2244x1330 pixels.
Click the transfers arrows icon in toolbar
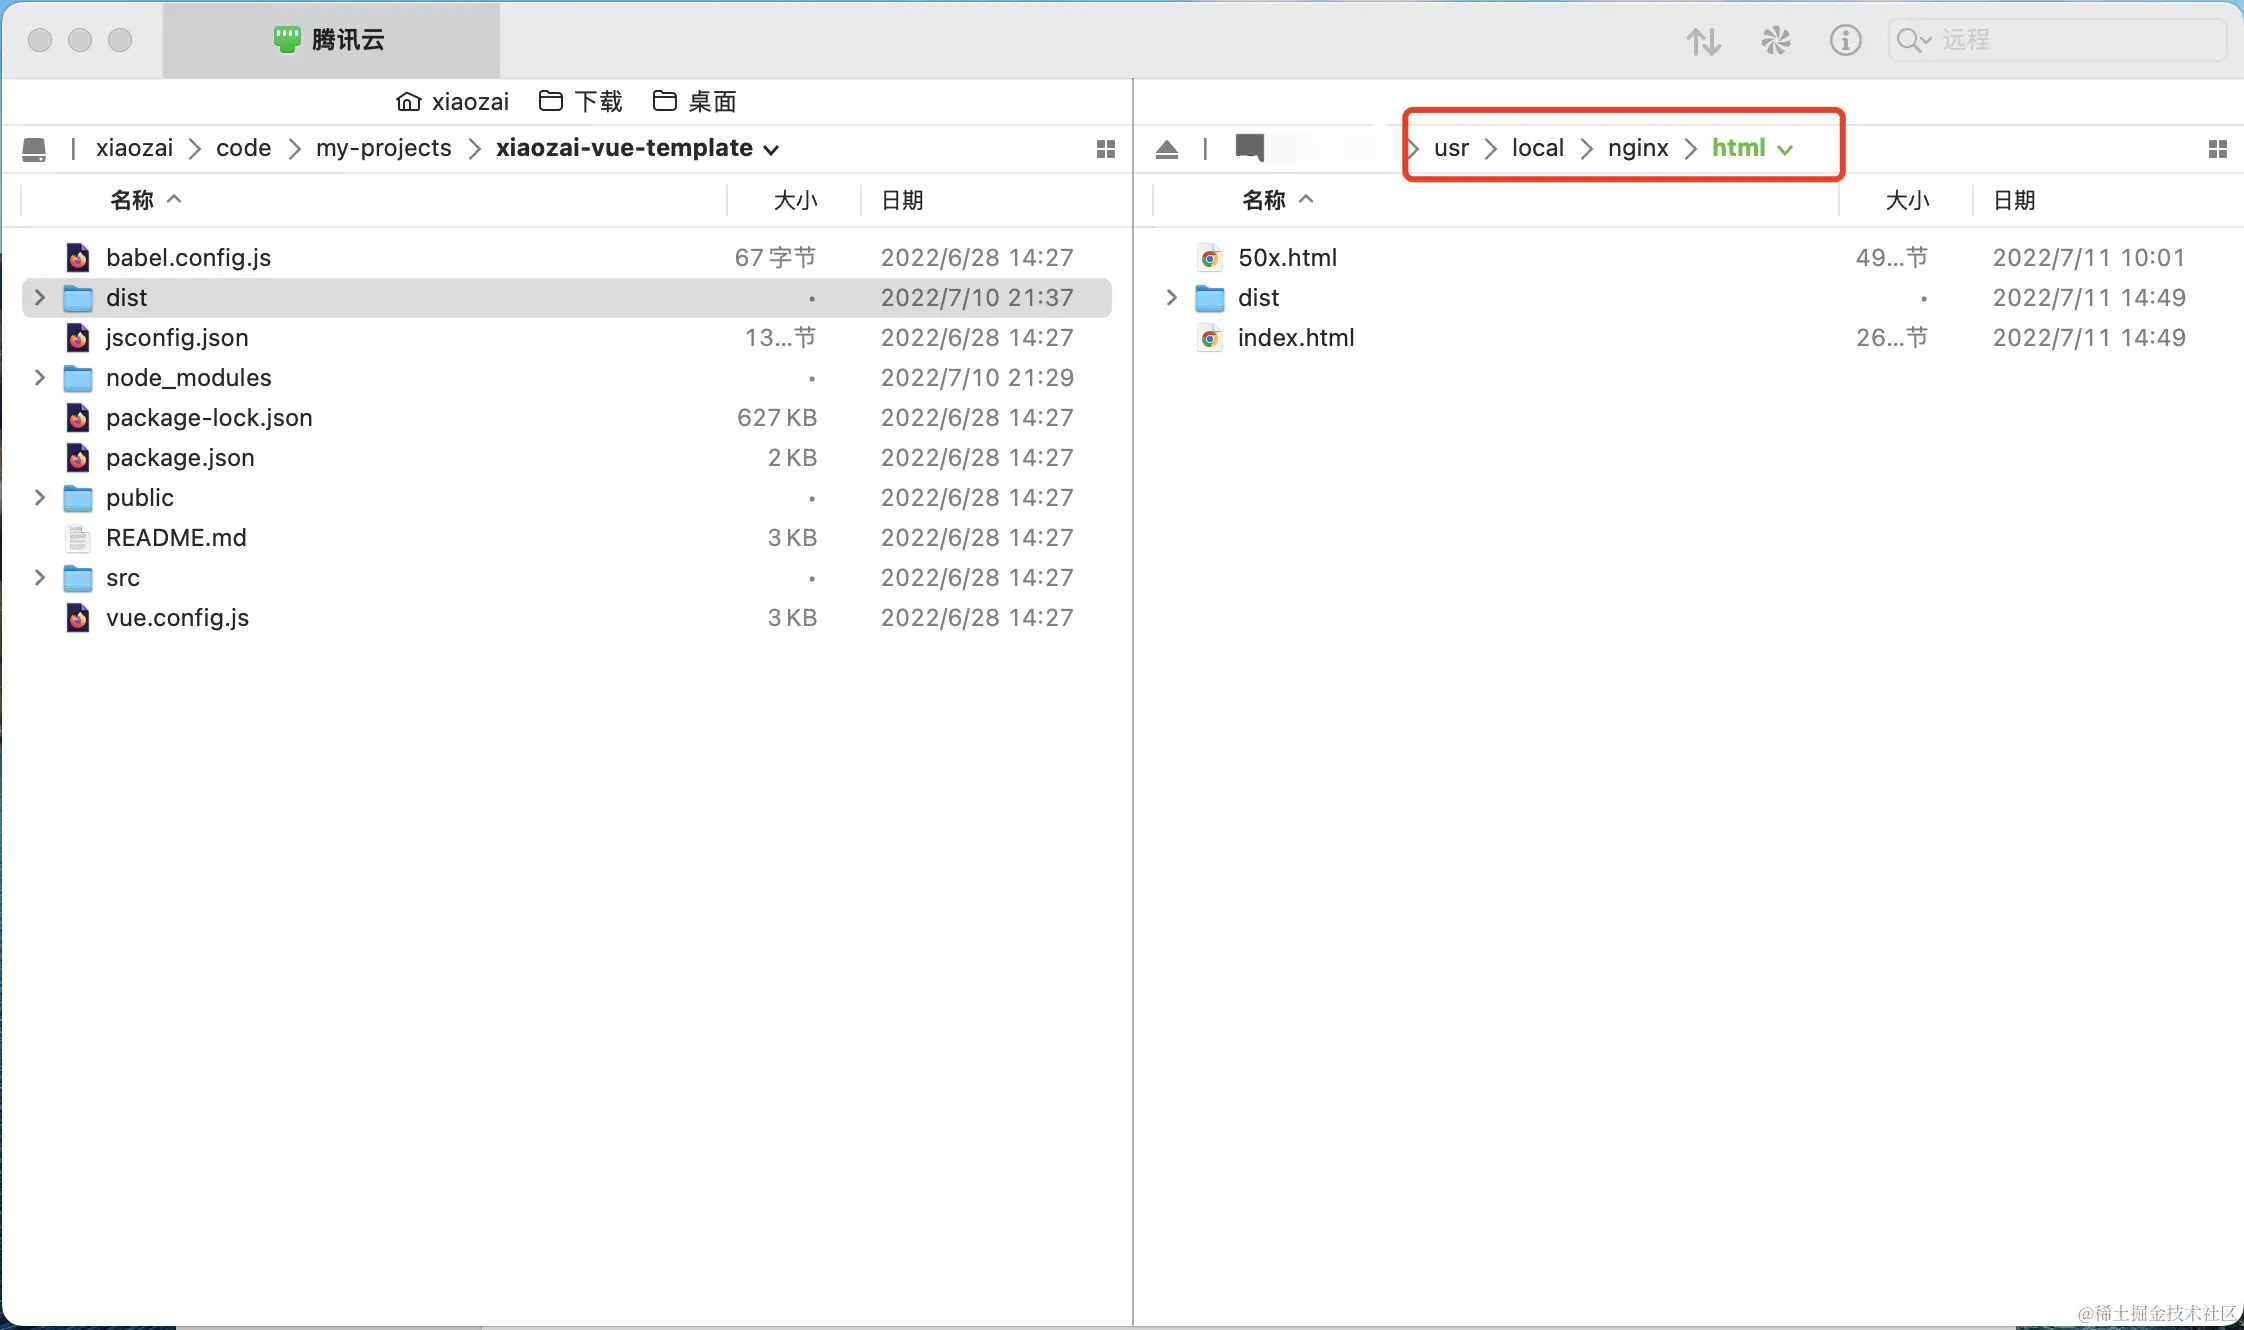1704,41
